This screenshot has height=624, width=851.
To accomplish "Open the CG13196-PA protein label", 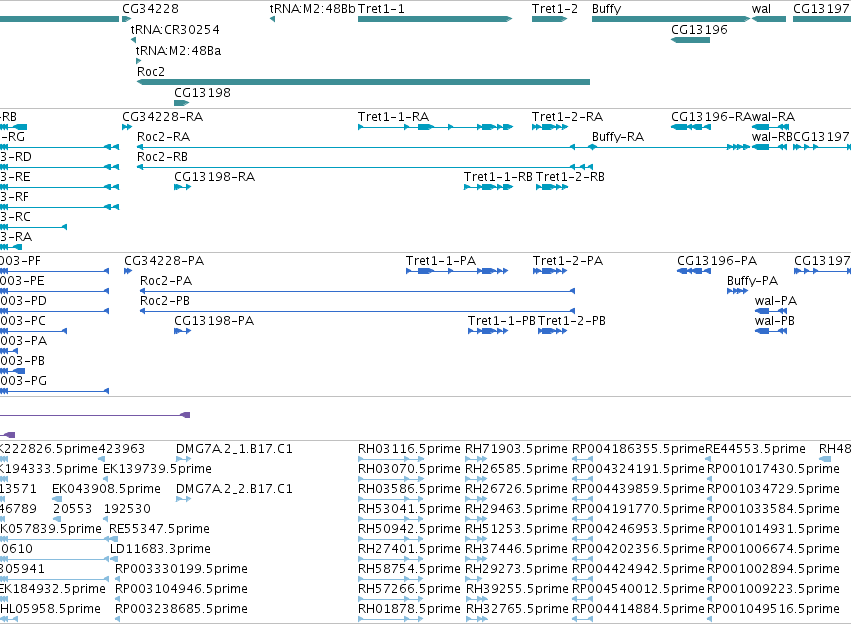I will 717,261.
